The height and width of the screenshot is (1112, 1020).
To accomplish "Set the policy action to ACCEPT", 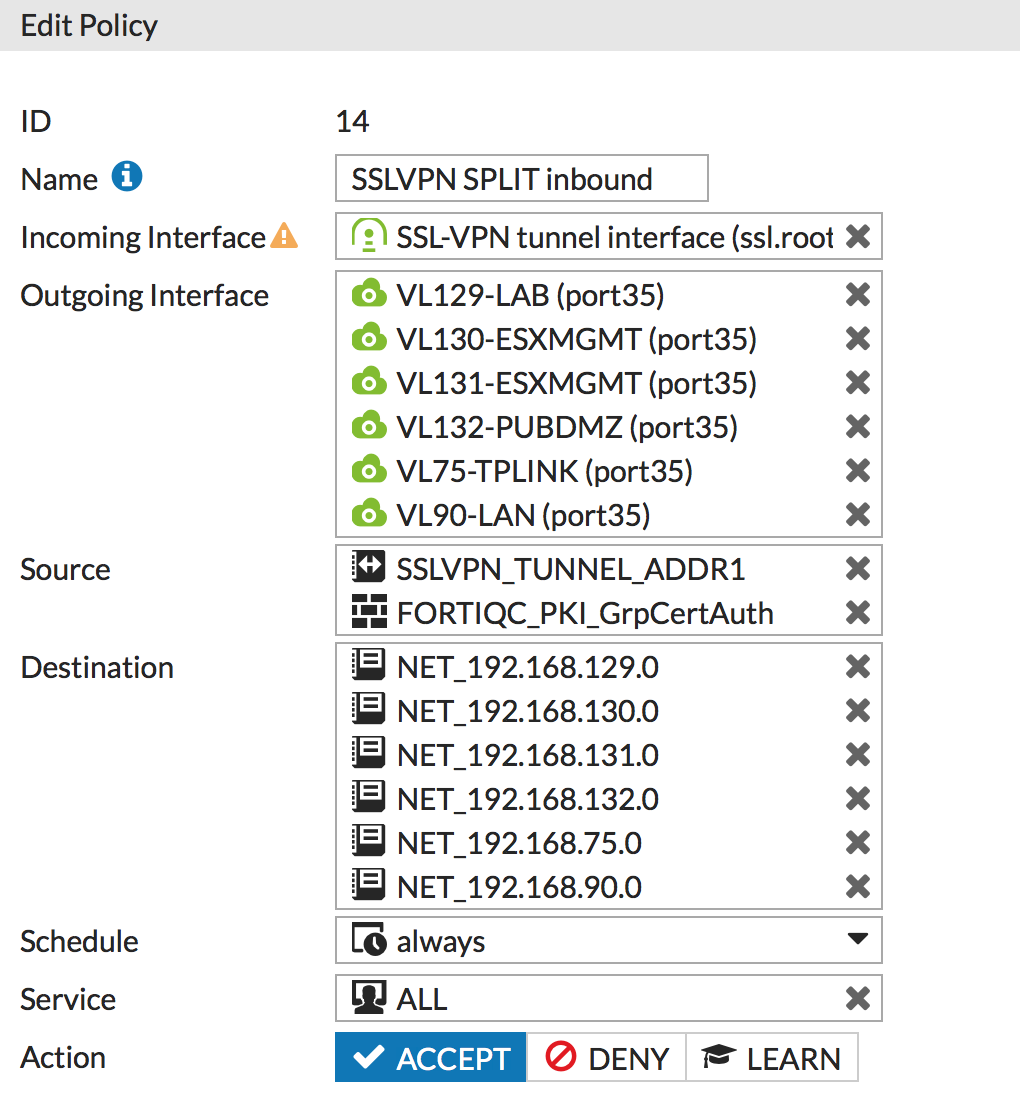I will pyautogui.click(x=431, y=1058).
